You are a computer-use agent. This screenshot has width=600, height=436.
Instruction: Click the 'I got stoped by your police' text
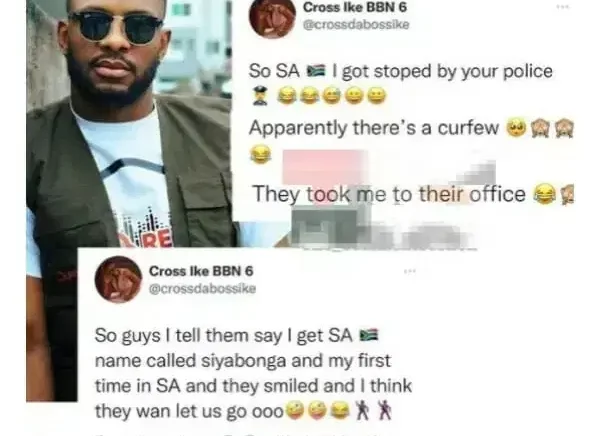442,72
